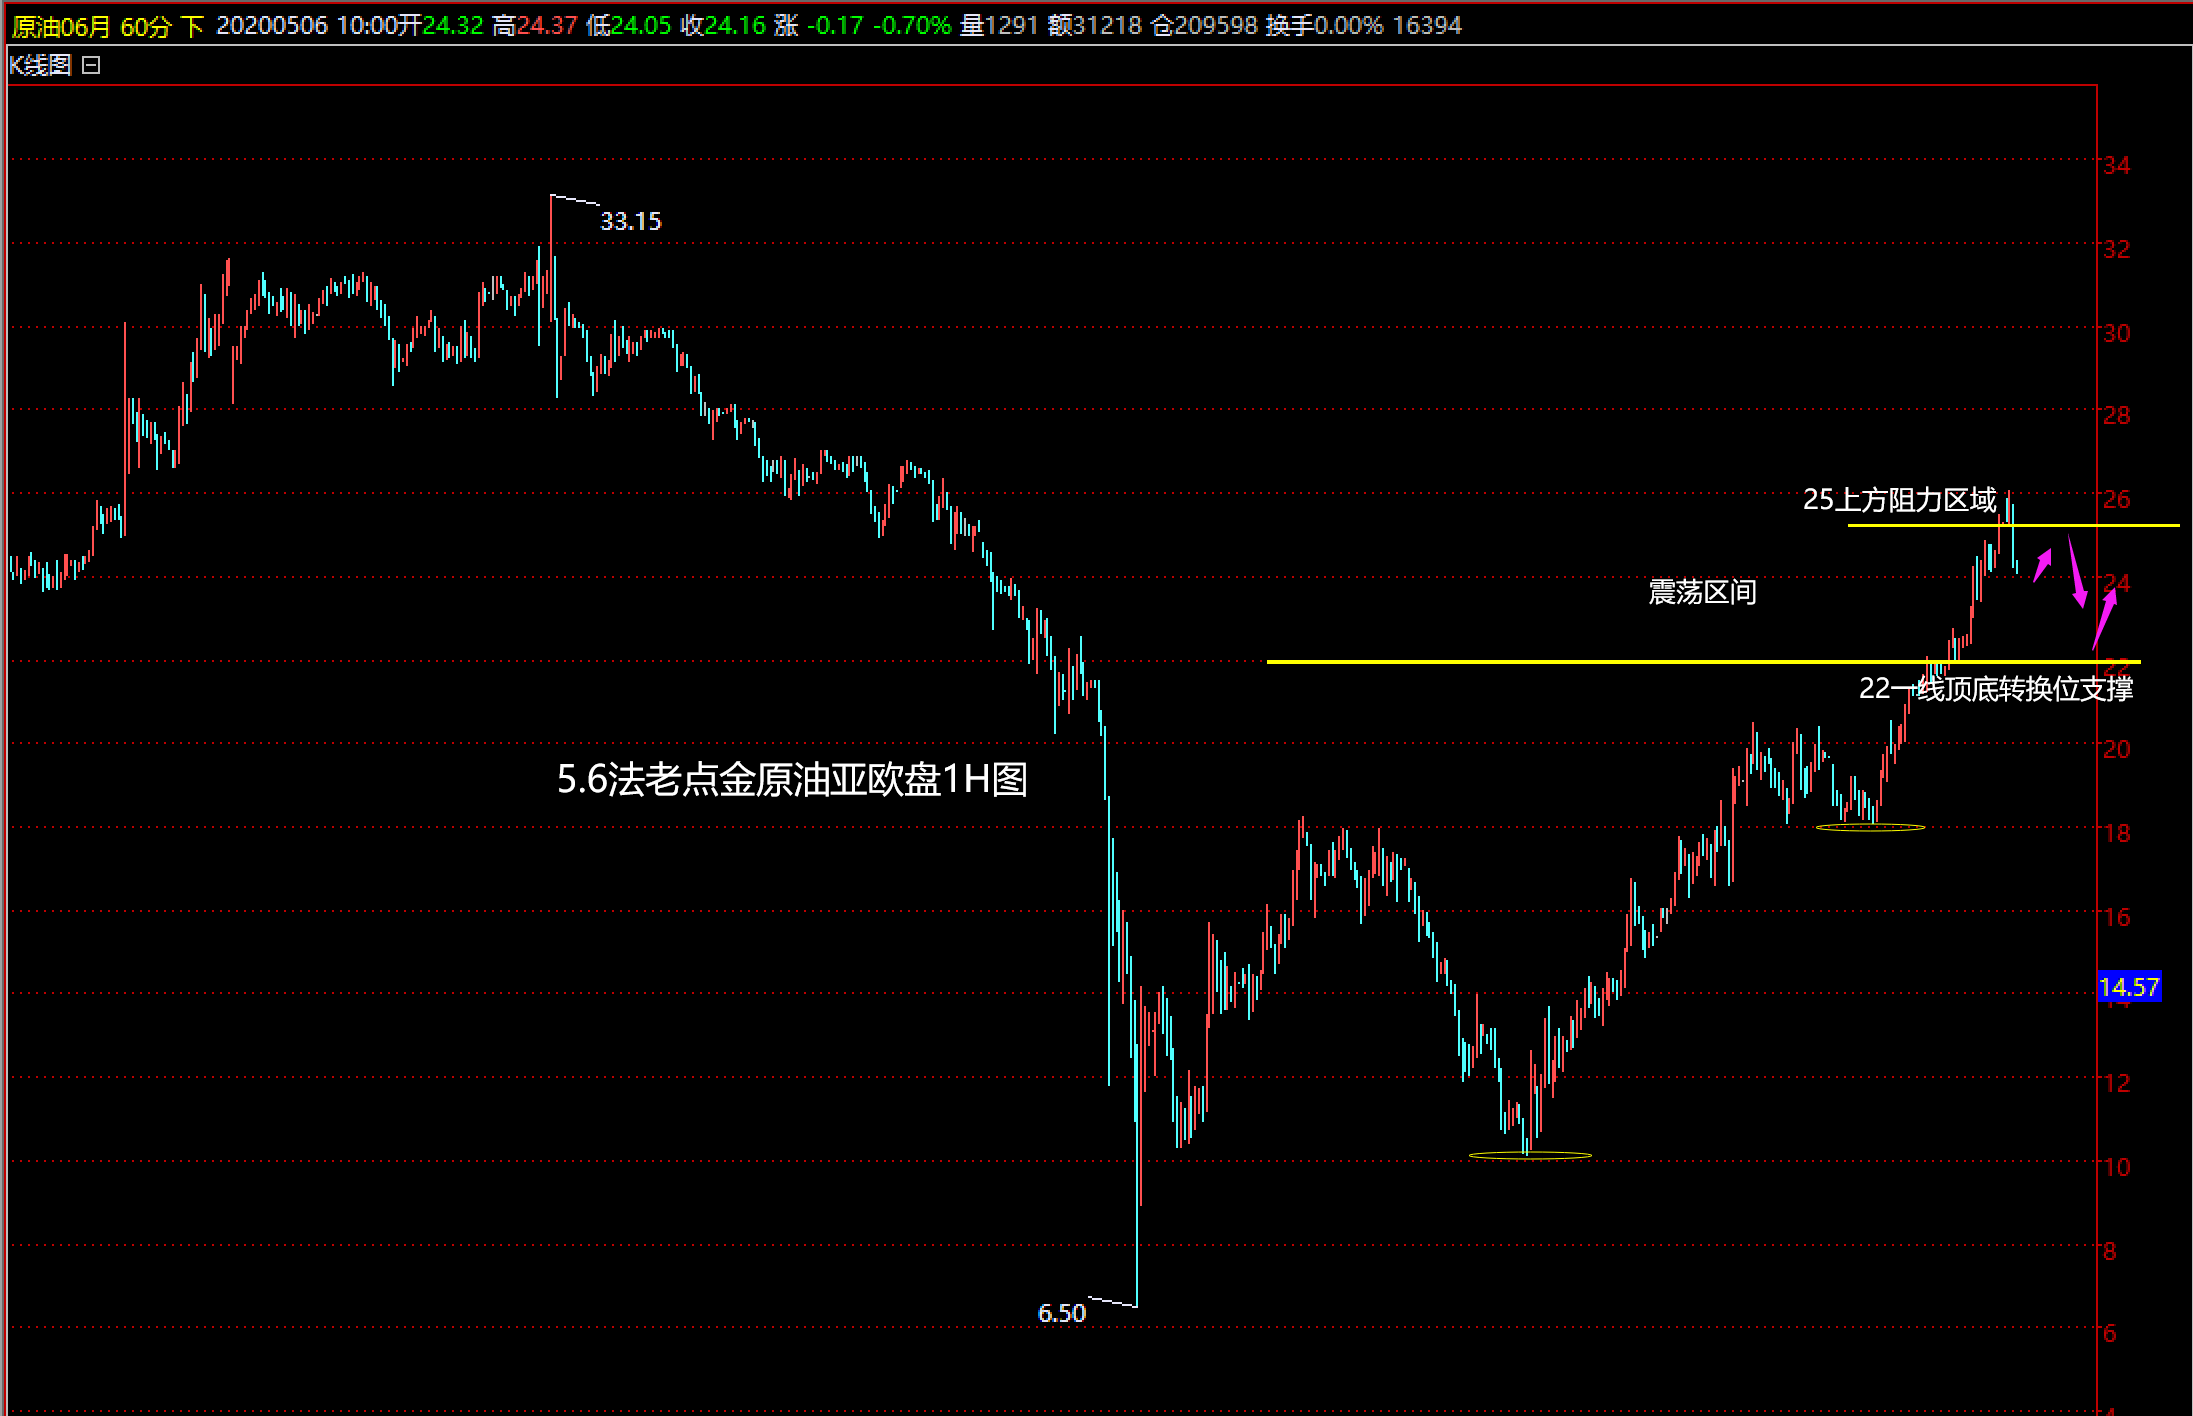The image size is (2193, 1416).
Task: Click the K线图 panel label
Action: (x=40, y=66)
